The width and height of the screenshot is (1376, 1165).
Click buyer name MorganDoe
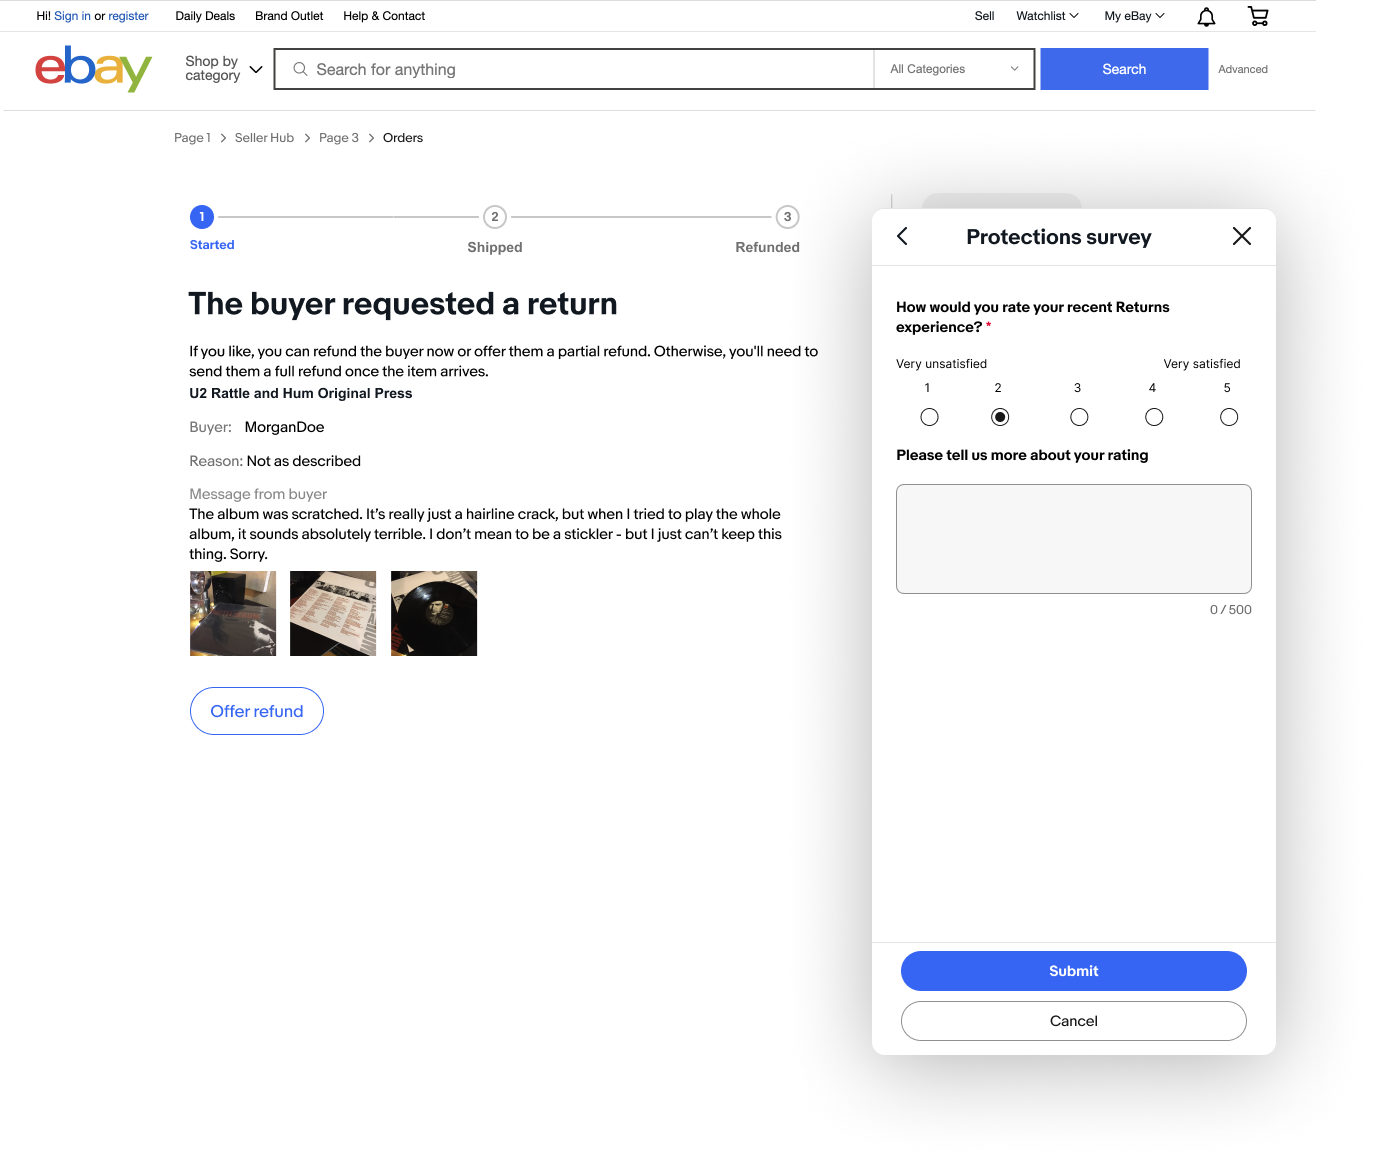coord(284,427)
